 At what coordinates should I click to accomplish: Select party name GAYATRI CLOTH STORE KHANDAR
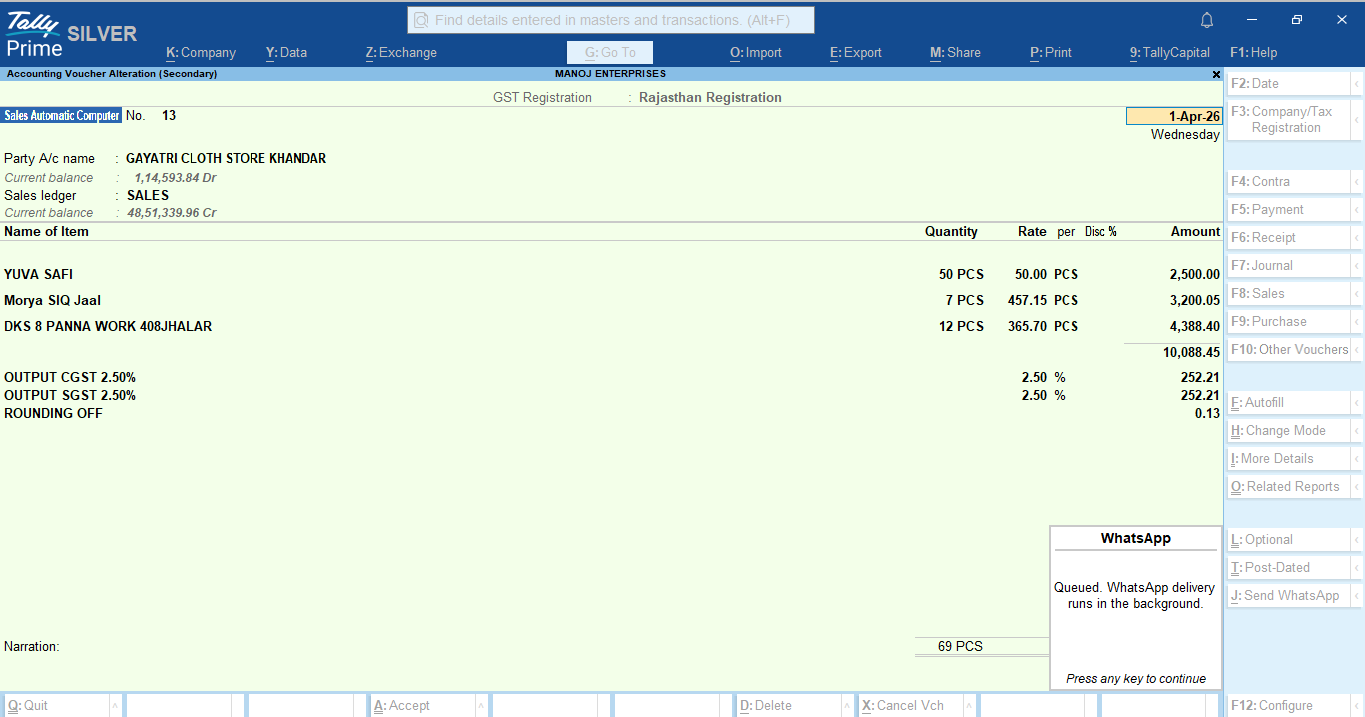[x=226, y=158]
